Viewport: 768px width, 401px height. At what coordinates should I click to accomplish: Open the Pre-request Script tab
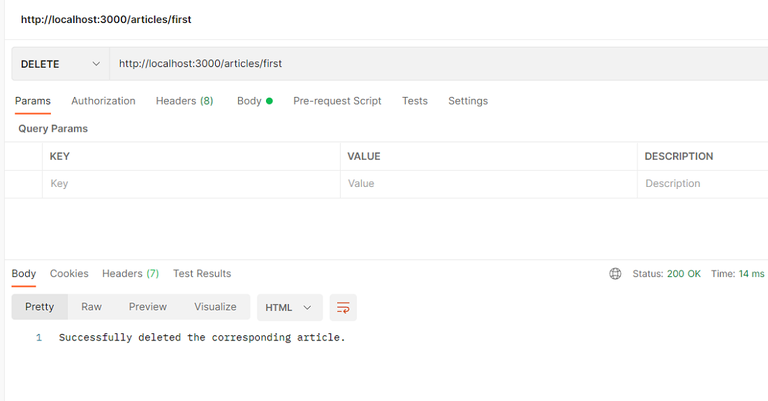coord(337,101)
